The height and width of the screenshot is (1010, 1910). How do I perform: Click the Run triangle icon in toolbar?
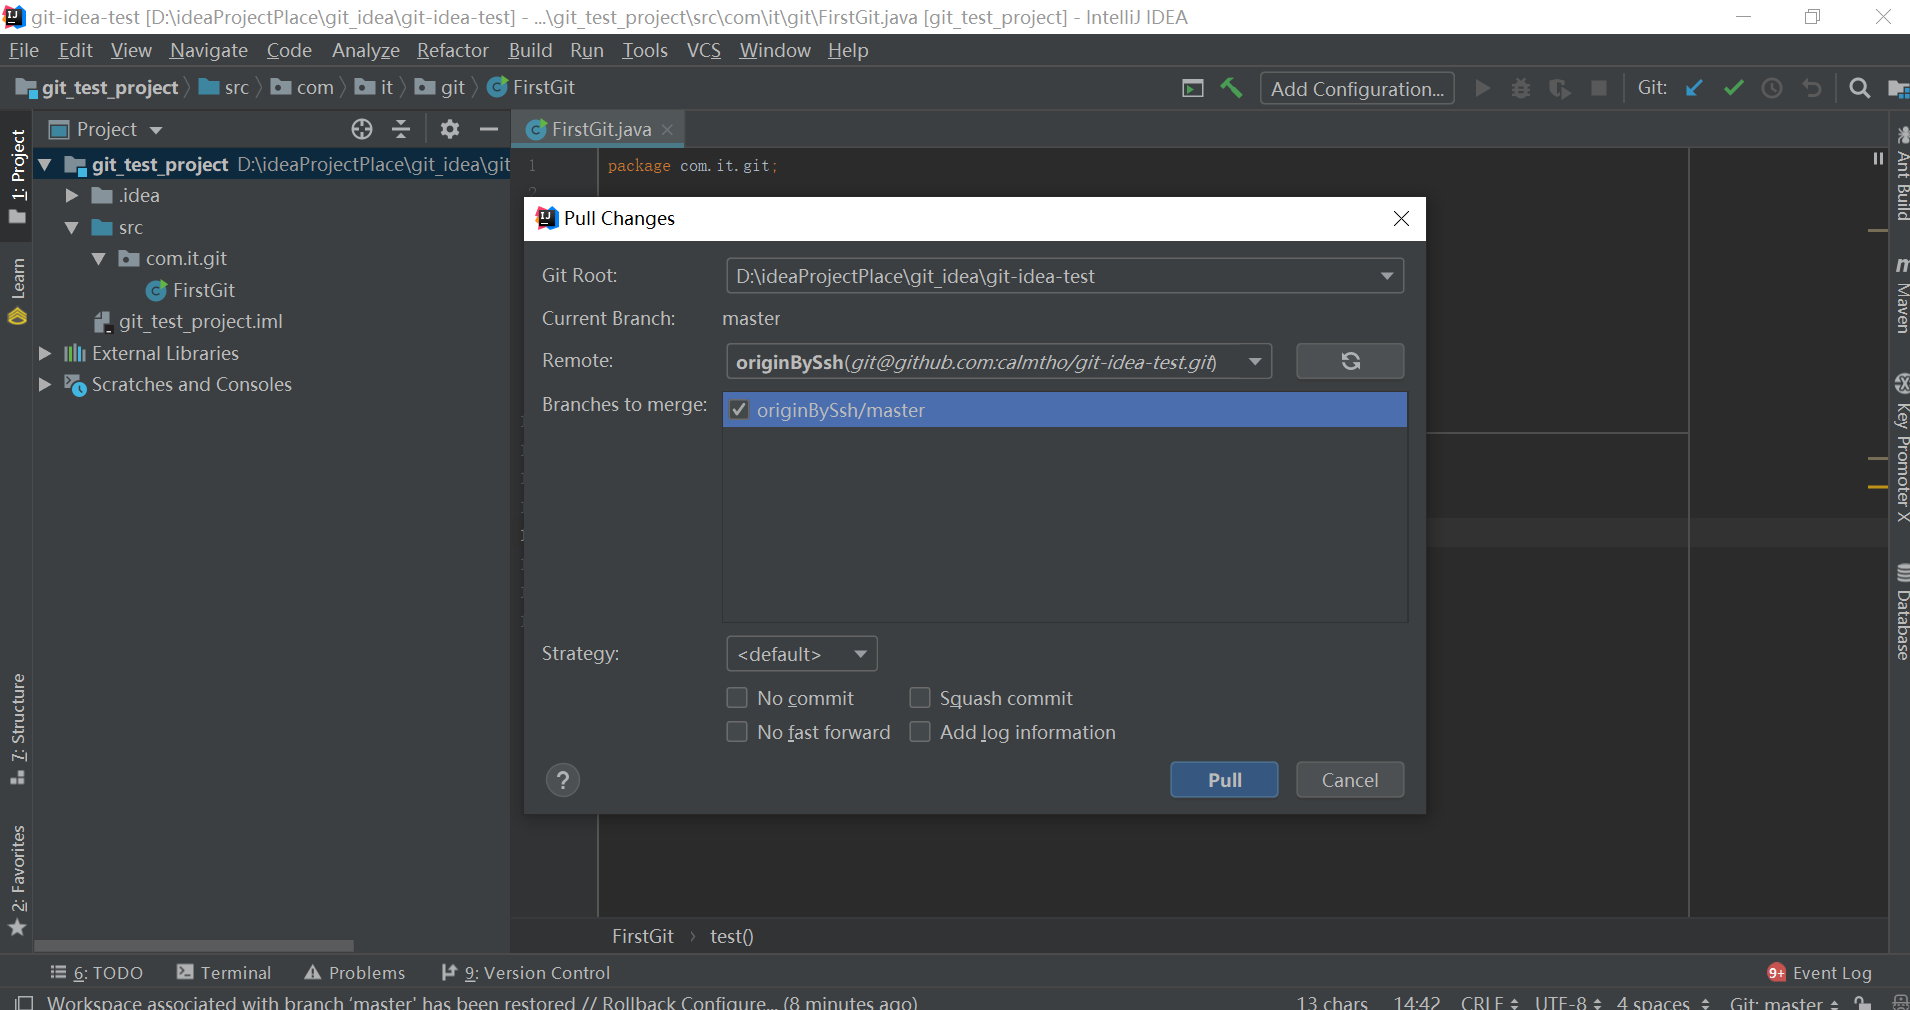(x=1483, y=88)
